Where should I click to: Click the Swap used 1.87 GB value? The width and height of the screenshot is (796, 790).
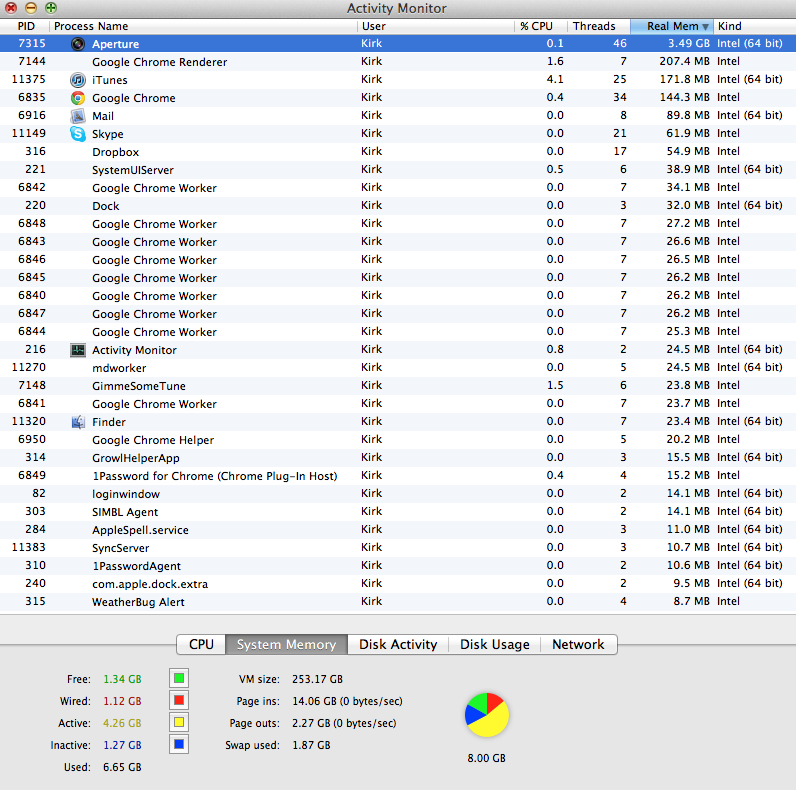pos(311,745)
